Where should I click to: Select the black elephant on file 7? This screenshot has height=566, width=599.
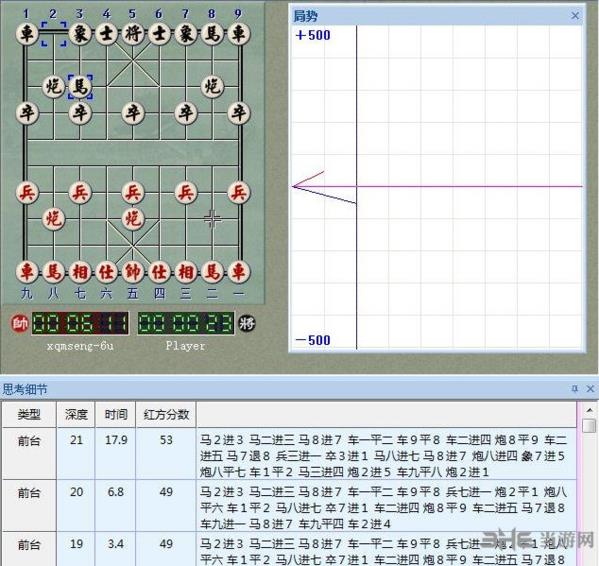coord(186,34)
